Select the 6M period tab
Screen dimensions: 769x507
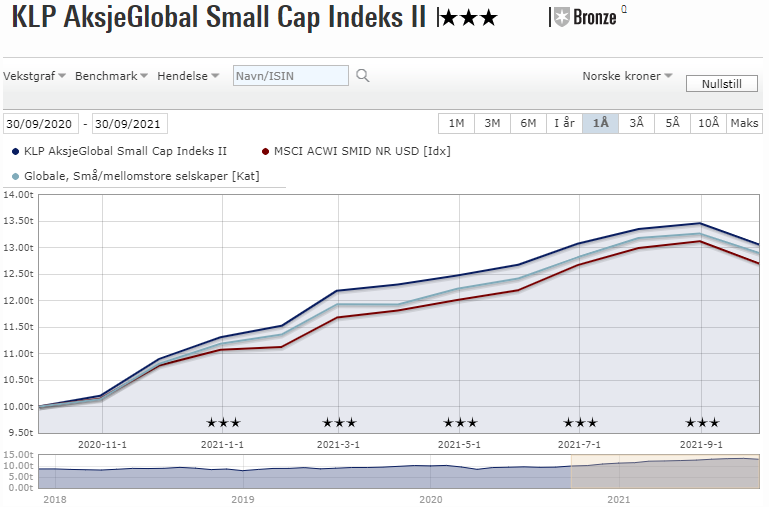(528, 123)
